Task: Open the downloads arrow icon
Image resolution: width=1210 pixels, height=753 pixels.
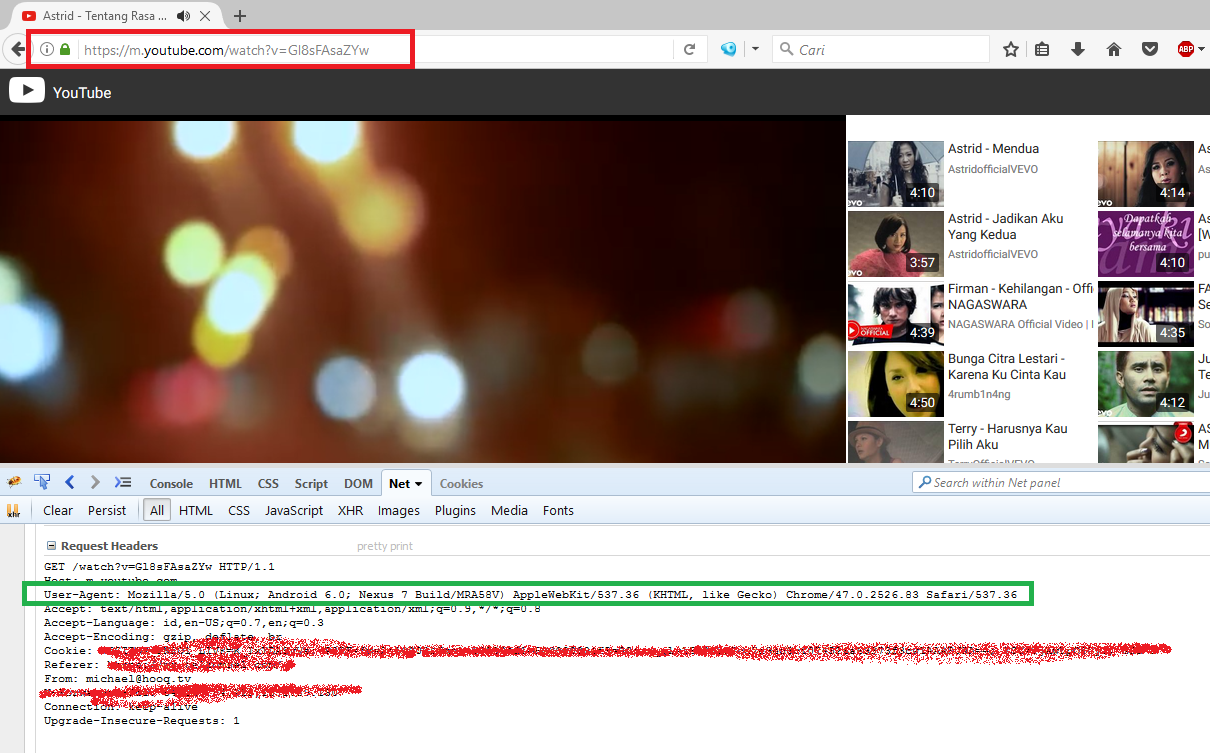Action: pos(1078,49)
